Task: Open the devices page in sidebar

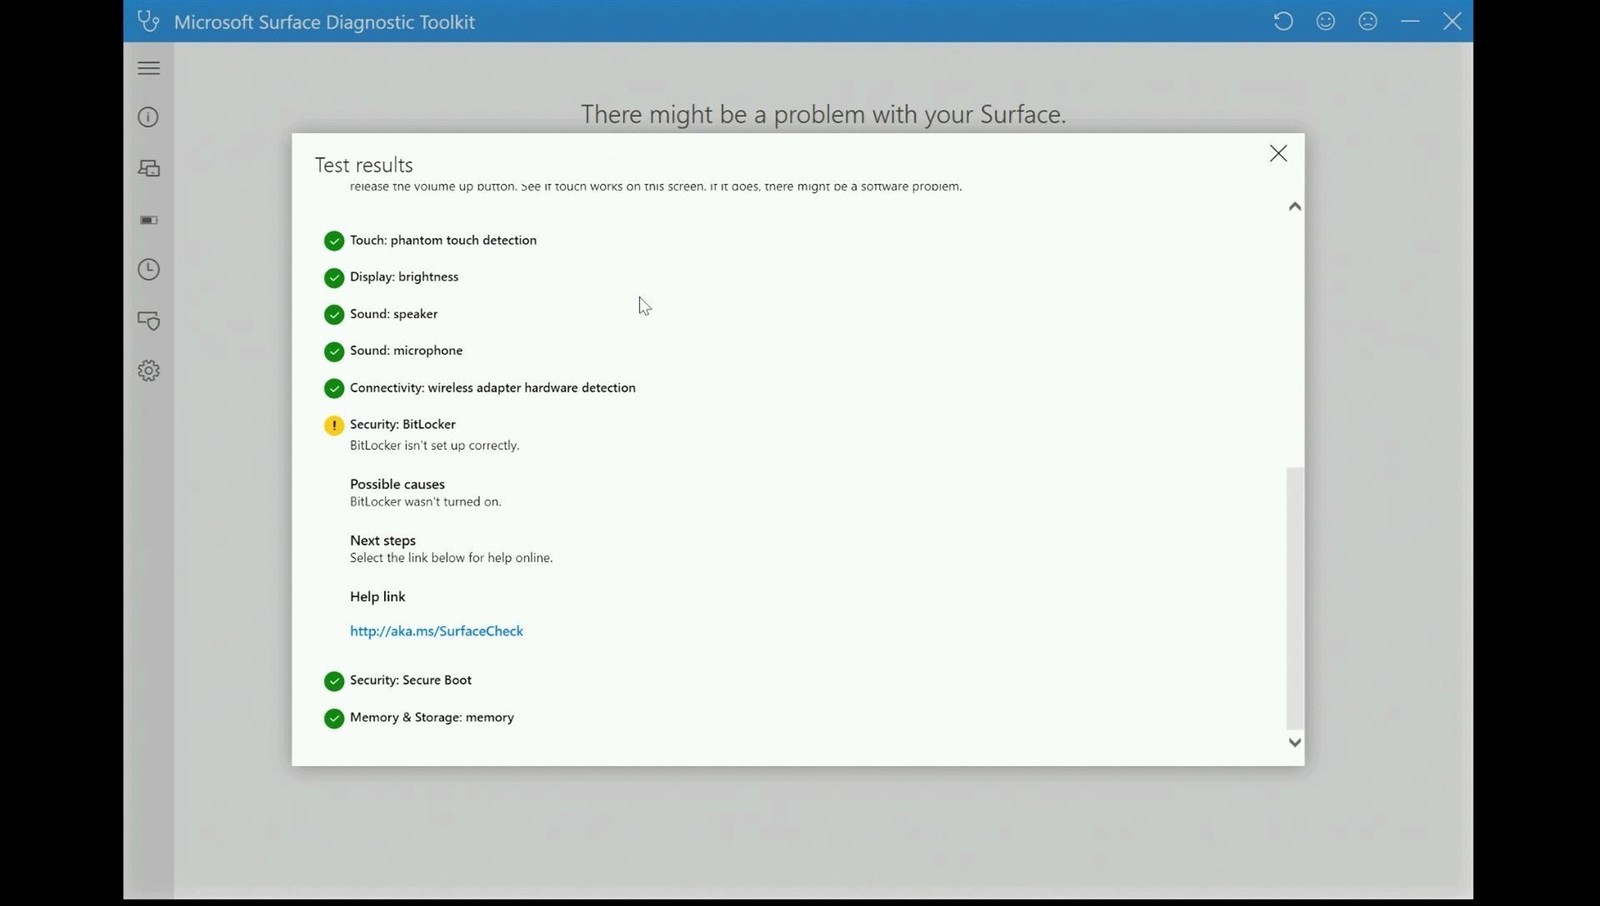Action: 149,168
